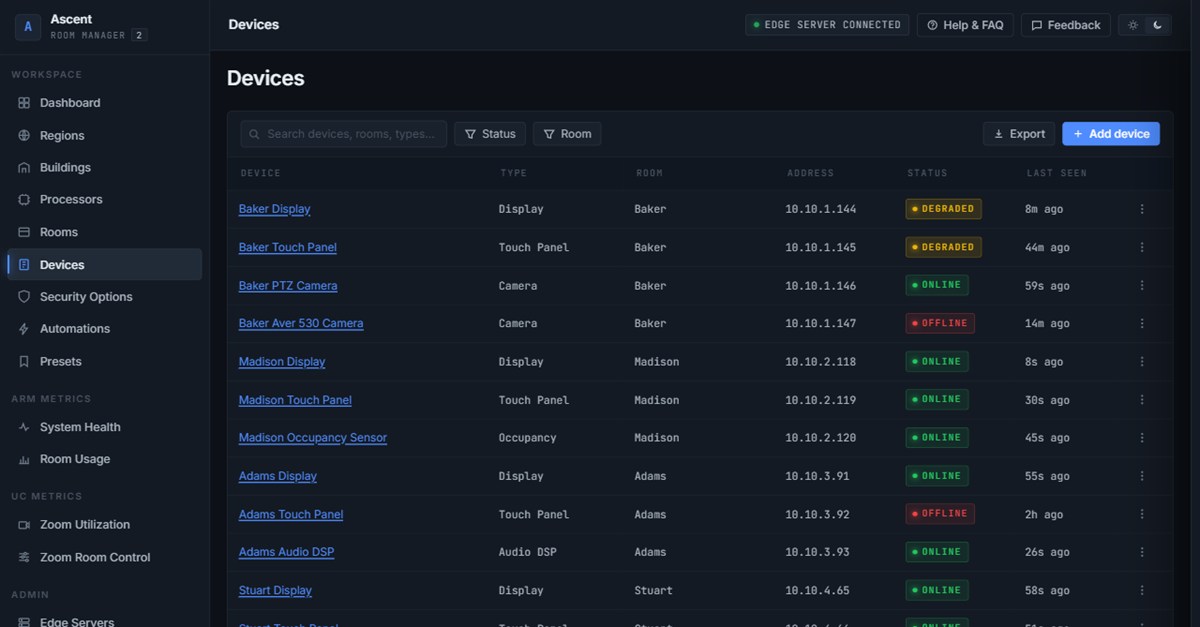Image resolution: width=1200 pixels, height=627 pixels.
Task: Click the Add device button
Action: point(1111,134)
